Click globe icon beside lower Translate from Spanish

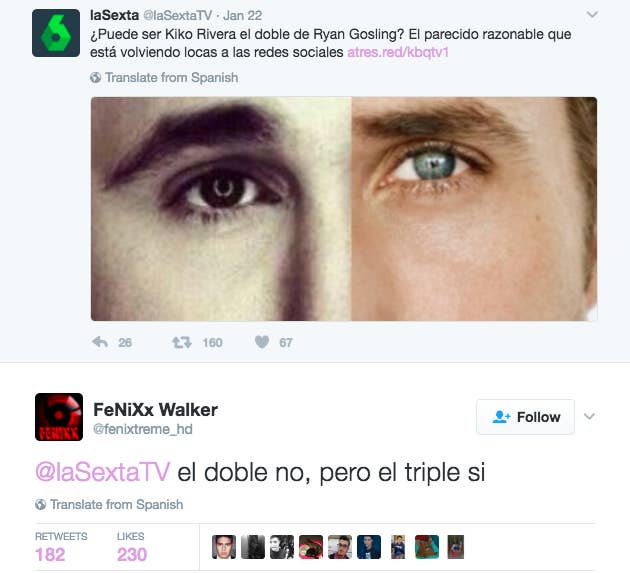[x=41, y=504]
